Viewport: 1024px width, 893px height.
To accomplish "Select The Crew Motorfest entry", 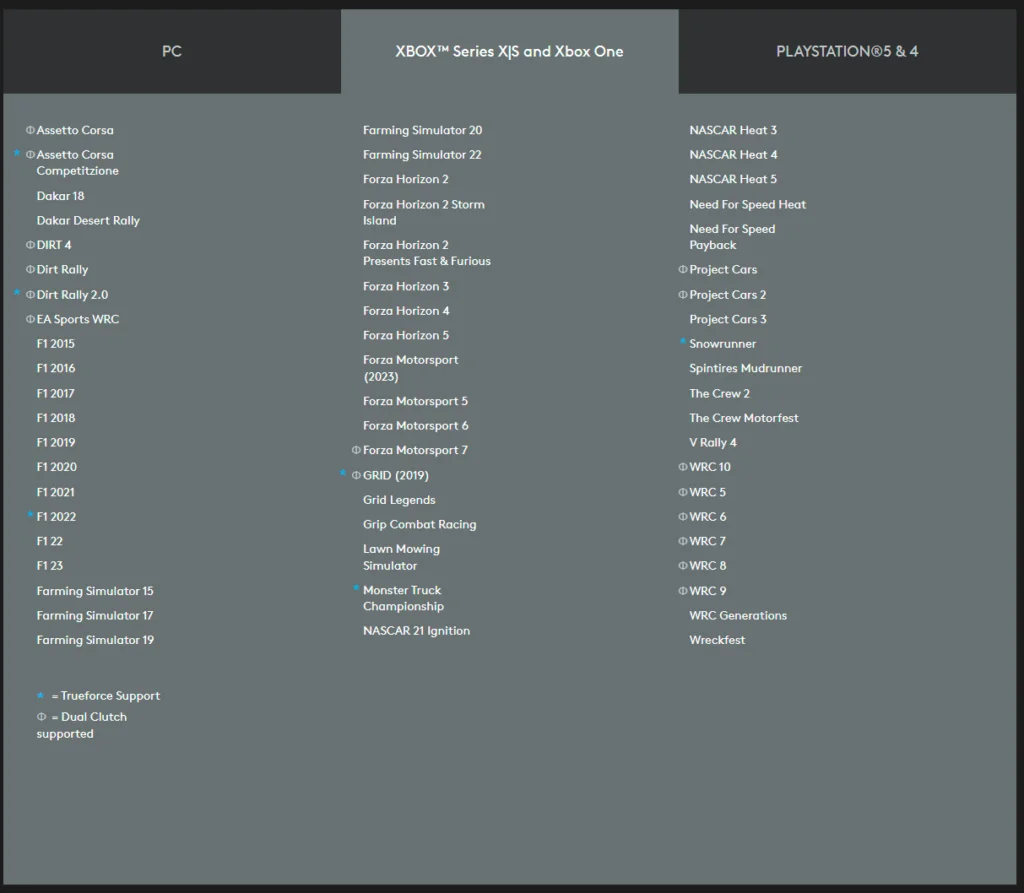I will 744,418.
